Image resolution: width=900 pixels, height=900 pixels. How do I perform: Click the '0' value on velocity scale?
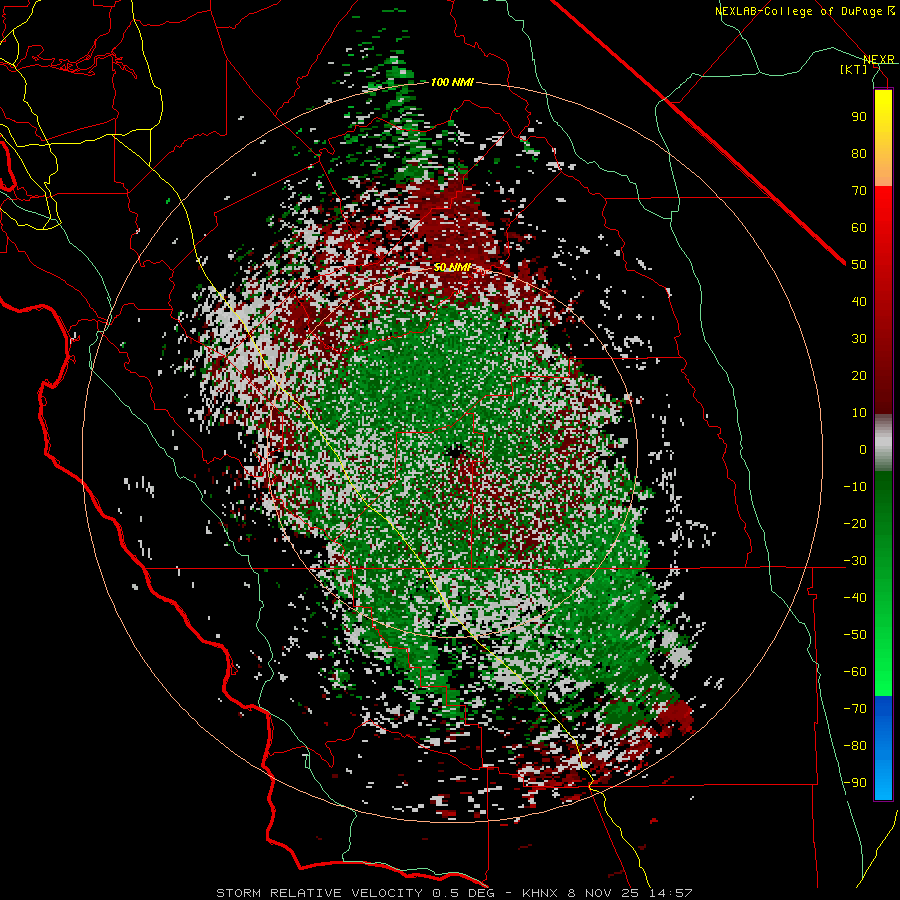point(863,449)
